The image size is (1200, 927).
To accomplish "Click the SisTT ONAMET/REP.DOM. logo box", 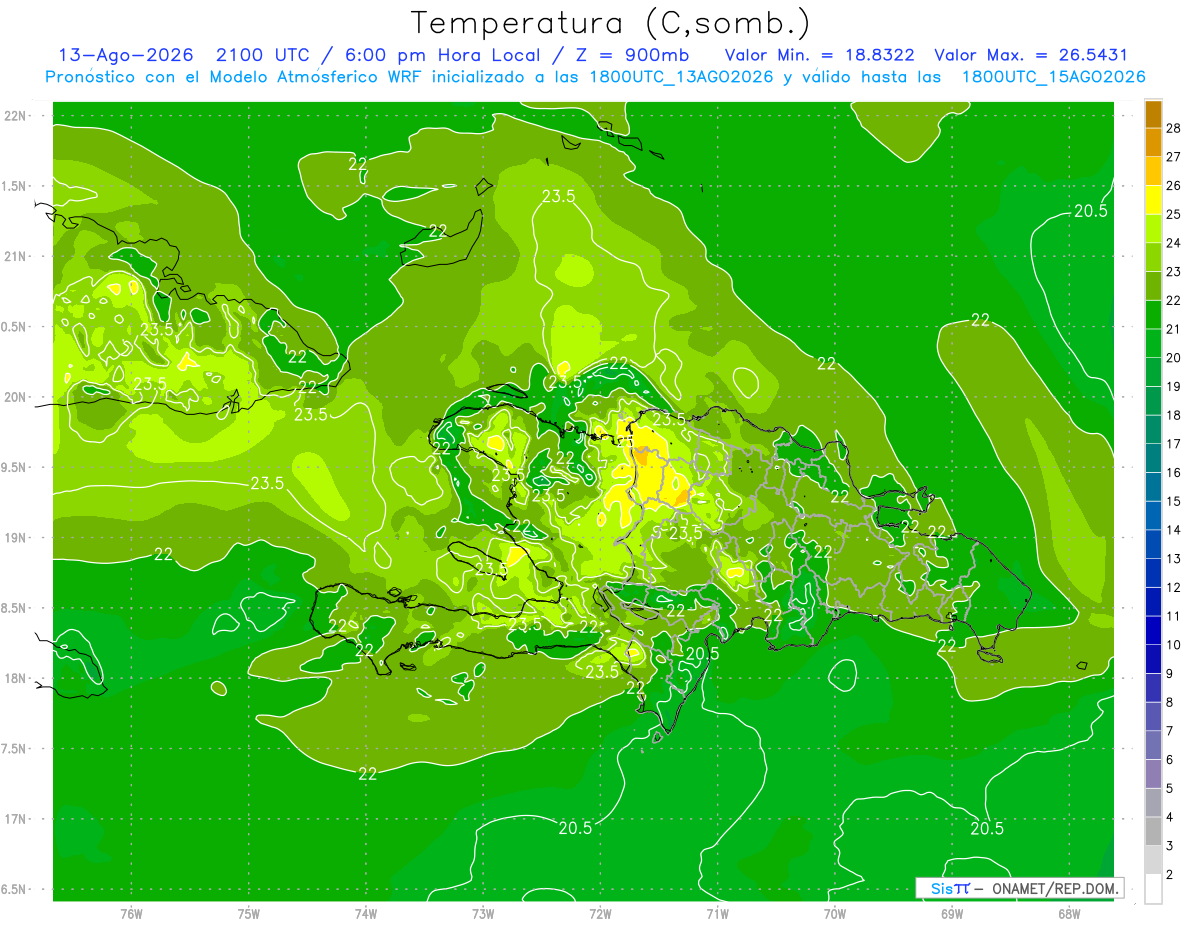I will pyautogui.click(x=1020, y=888).
